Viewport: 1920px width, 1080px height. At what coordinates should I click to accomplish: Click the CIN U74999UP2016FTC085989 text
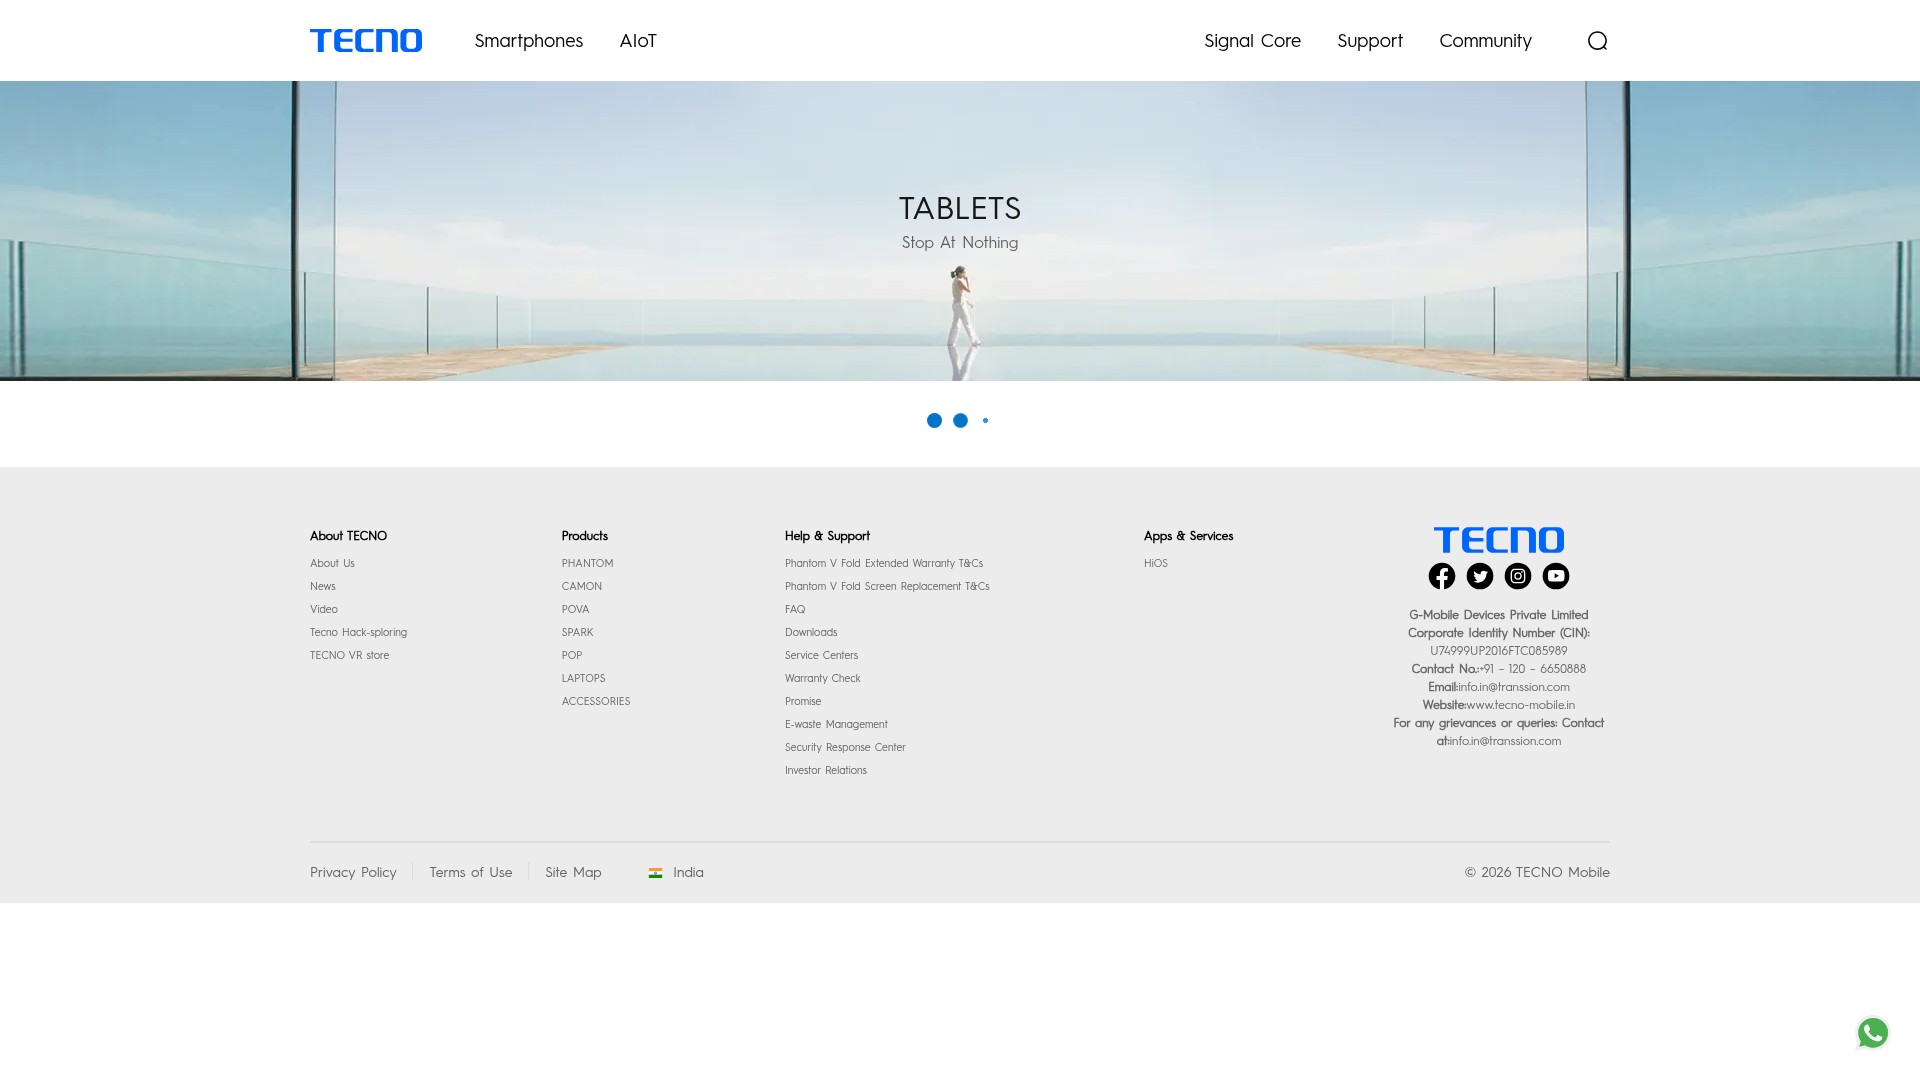[1499, 651]
